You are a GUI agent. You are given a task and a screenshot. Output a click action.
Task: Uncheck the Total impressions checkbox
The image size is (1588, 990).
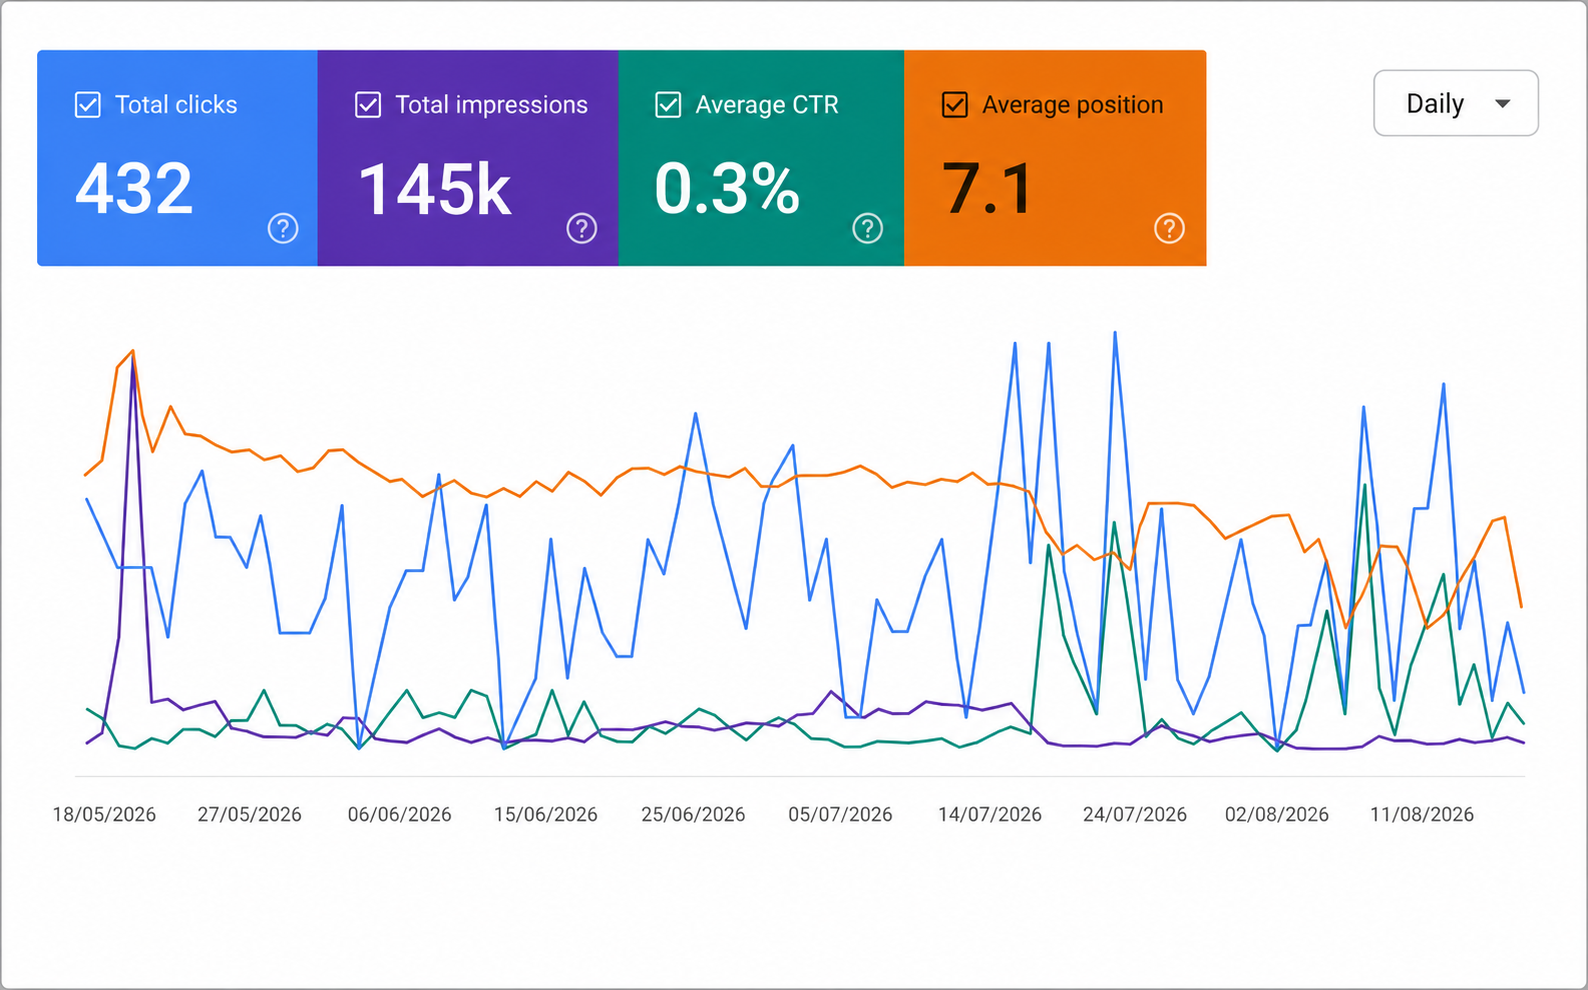point(368,105)
